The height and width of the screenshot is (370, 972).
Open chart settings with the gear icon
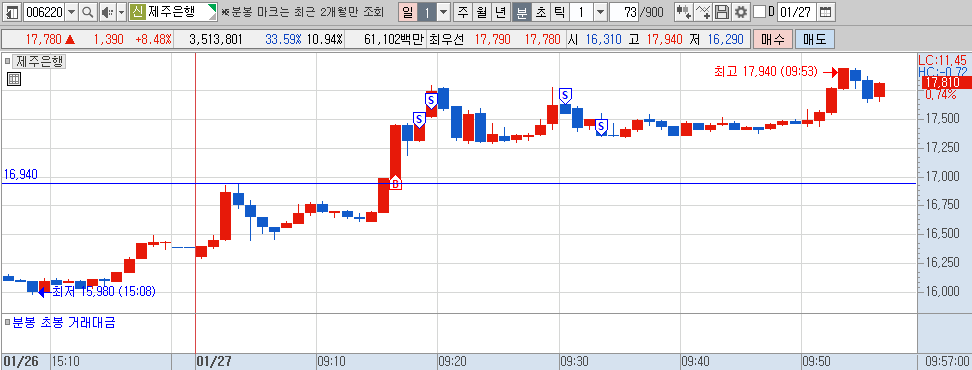(740, 11)
